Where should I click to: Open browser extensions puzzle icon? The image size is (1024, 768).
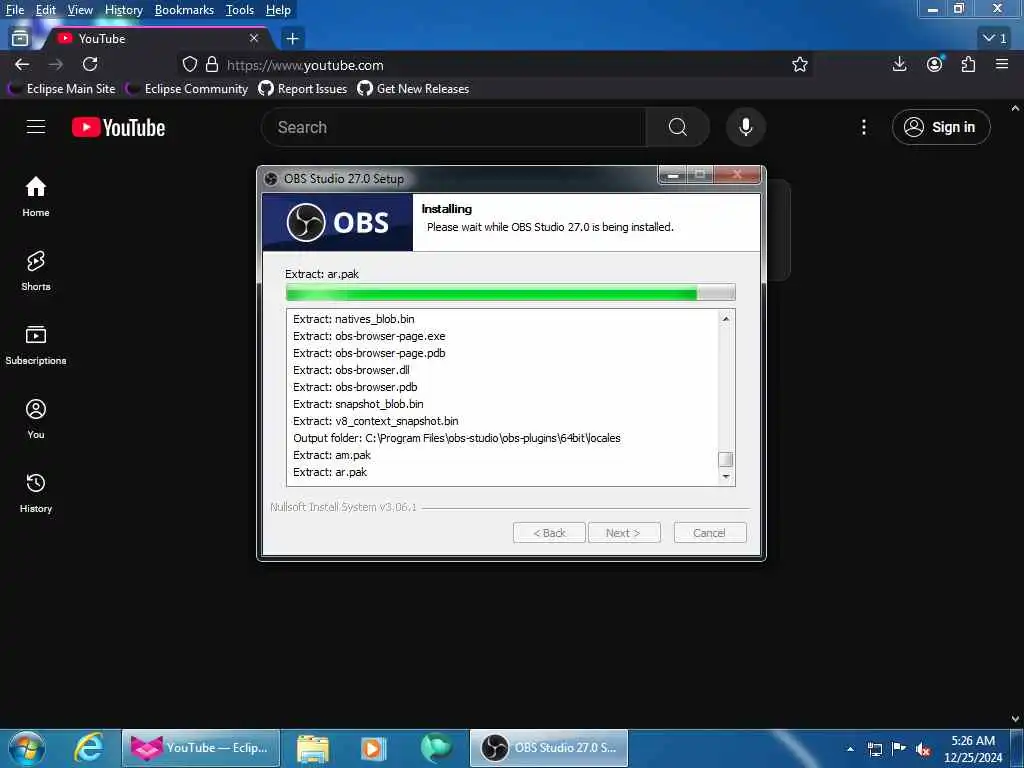(968, 64)
